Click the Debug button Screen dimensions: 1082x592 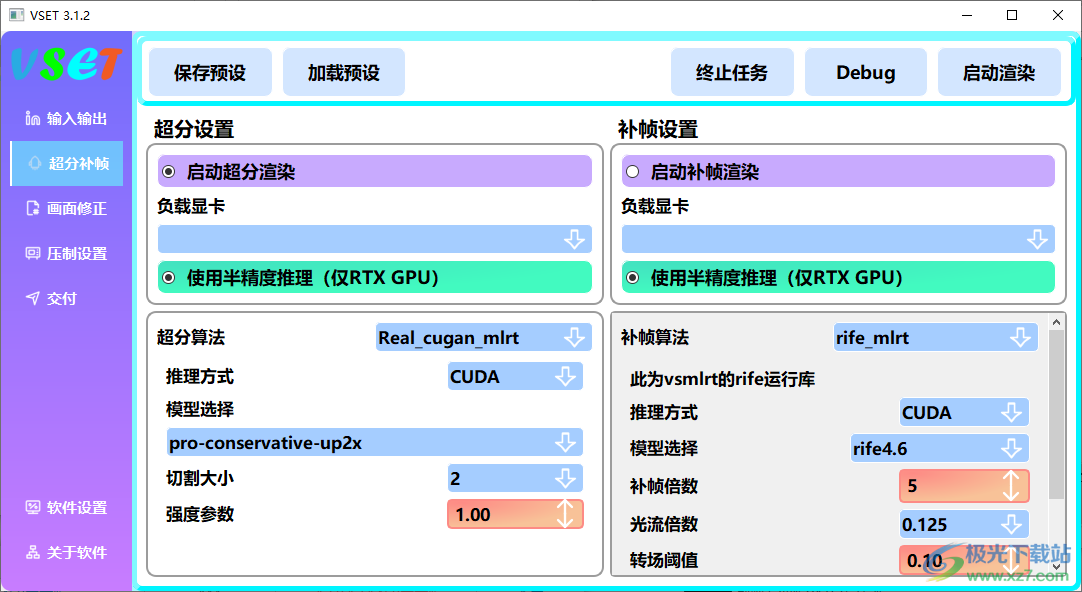866,72
